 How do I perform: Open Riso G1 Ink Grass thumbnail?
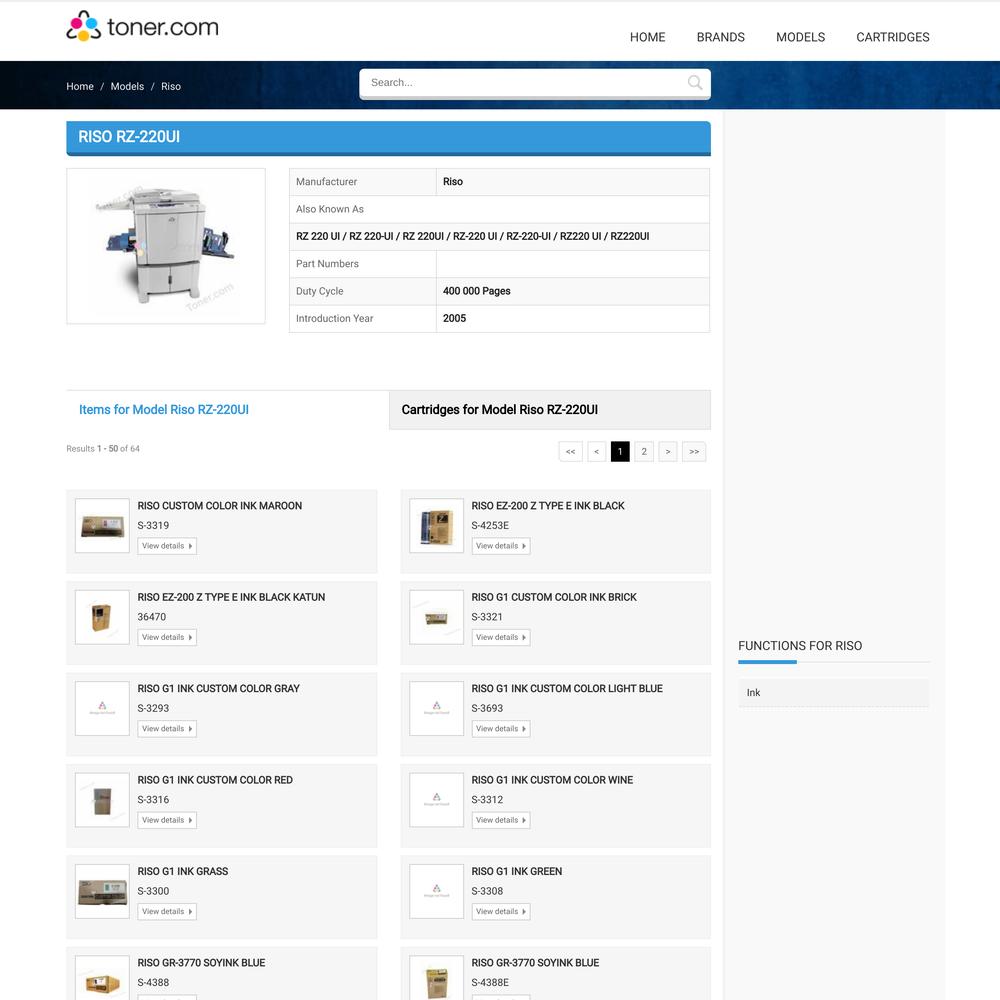tap(102, 891)
